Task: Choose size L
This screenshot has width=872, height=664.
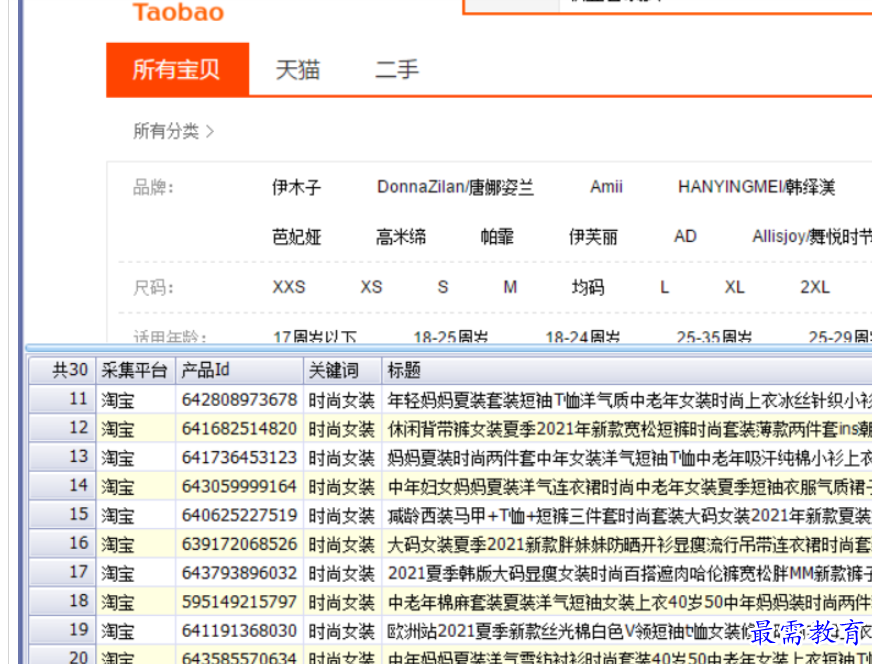Action: [665, 287]
